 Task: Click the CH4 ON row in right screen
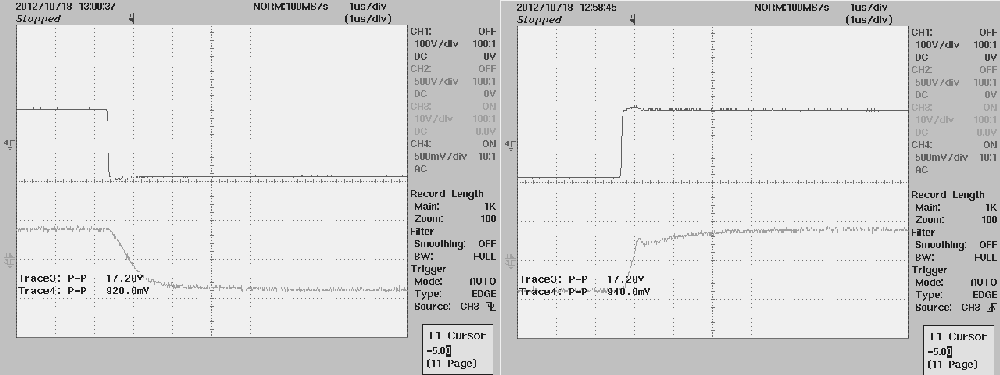coord(955,145)
